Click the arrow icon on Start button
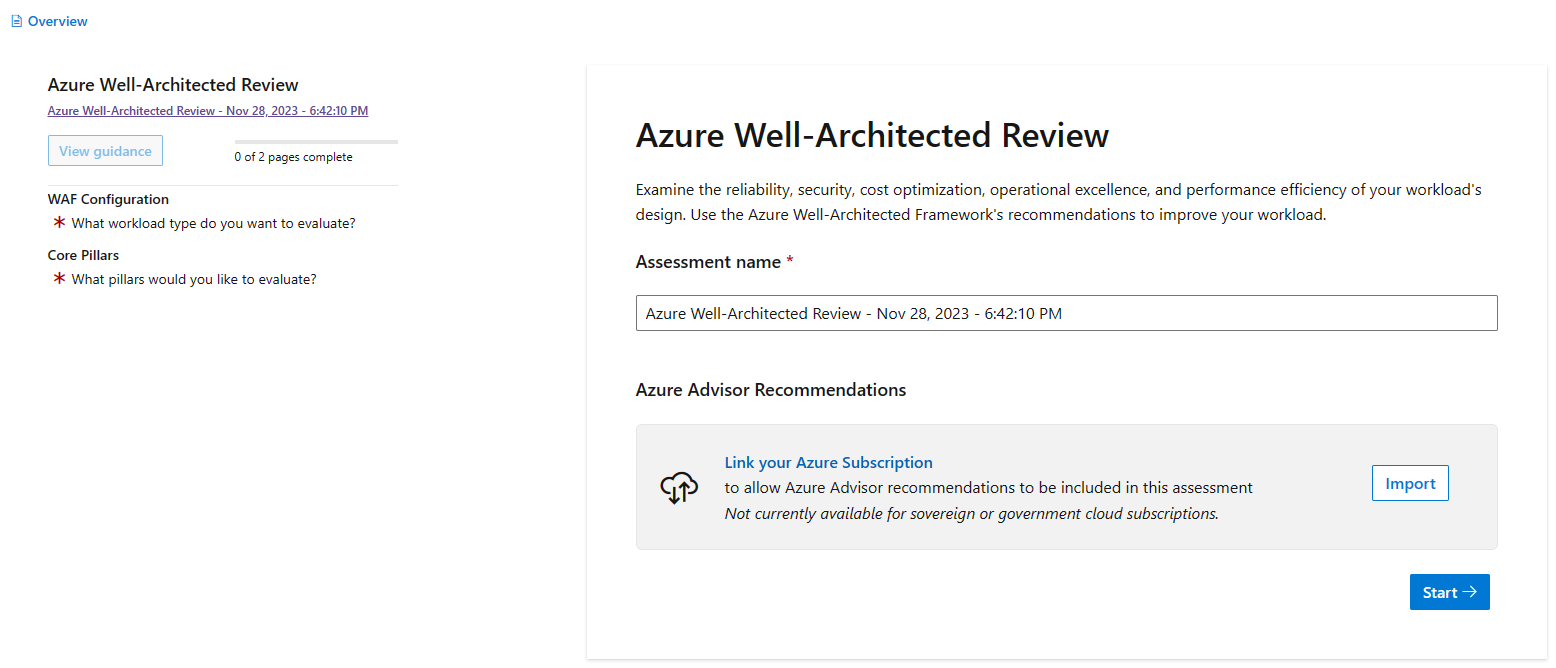Viewport: 1556px width, 668px height. click(1469, 592)
